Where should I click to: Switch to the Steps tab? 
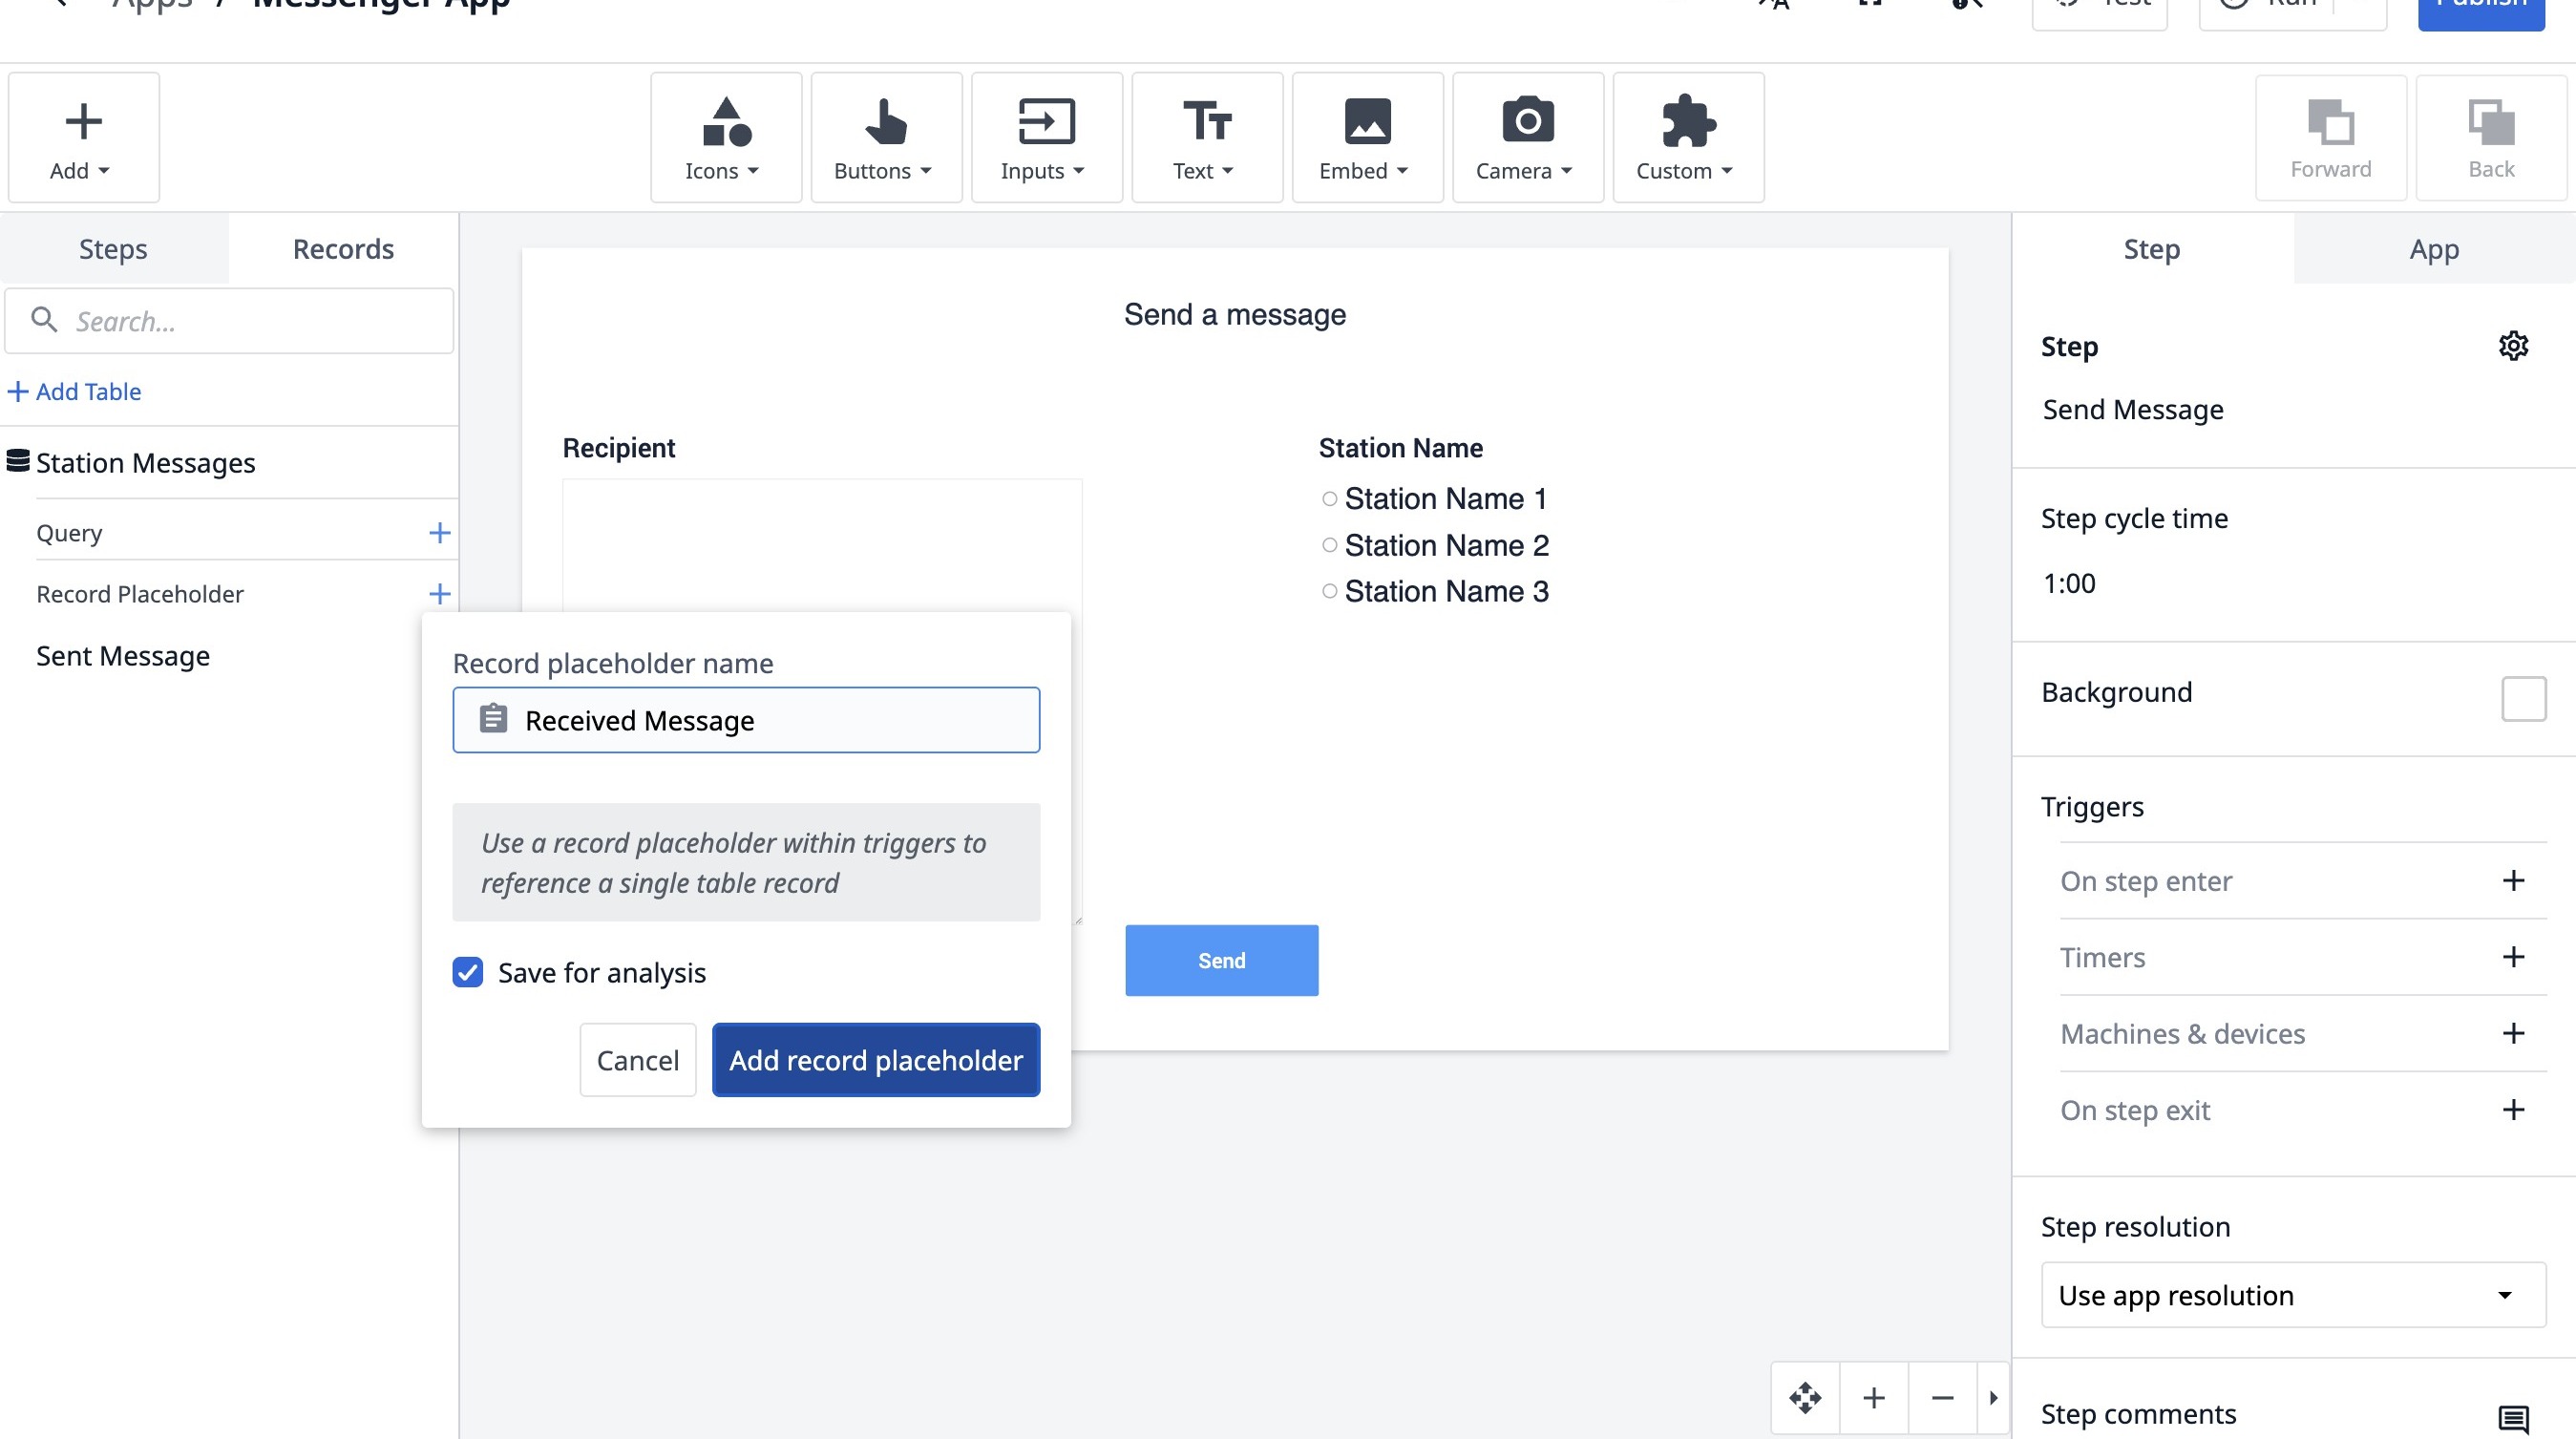pyautogui.click(x=113, y=249)
